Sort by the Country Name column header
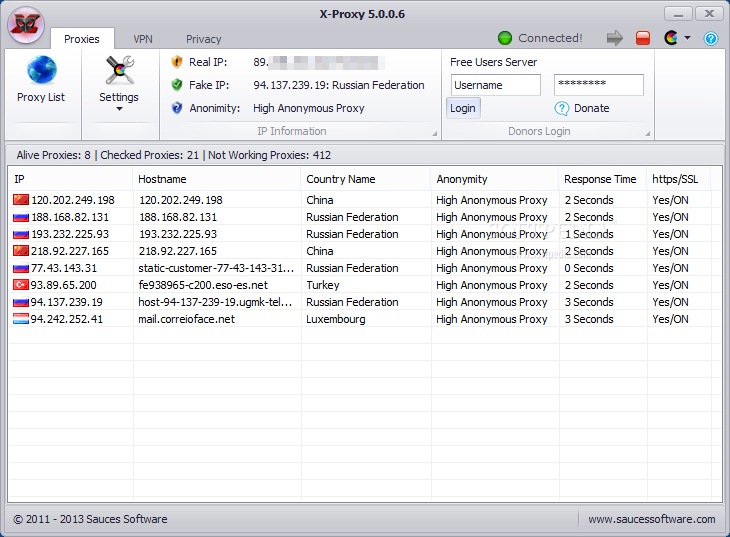730x537 pixels. coord(366,179)
